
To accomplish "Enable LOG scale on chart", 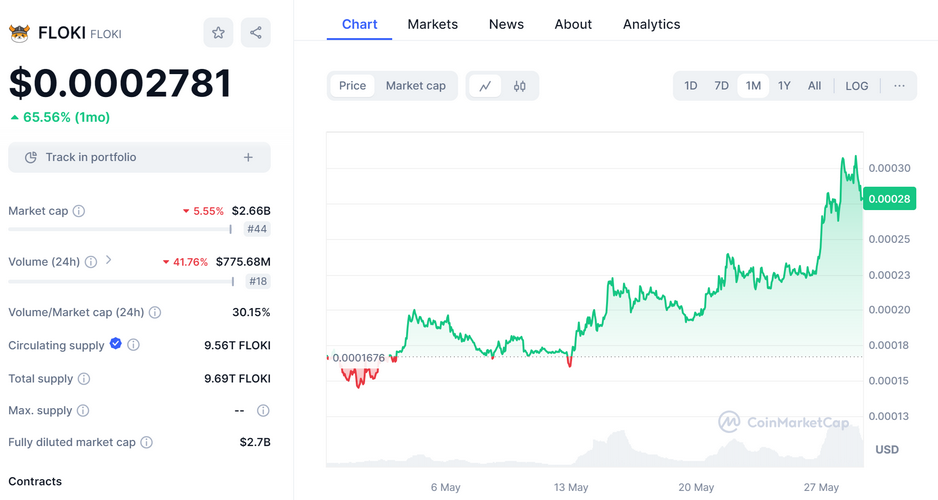I will (x=856, y=86).
